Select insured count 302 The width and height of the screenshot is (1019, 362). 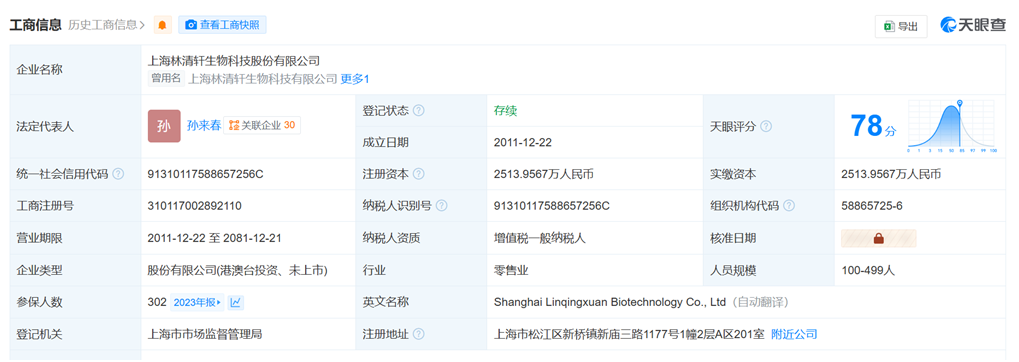pos(157,302)
